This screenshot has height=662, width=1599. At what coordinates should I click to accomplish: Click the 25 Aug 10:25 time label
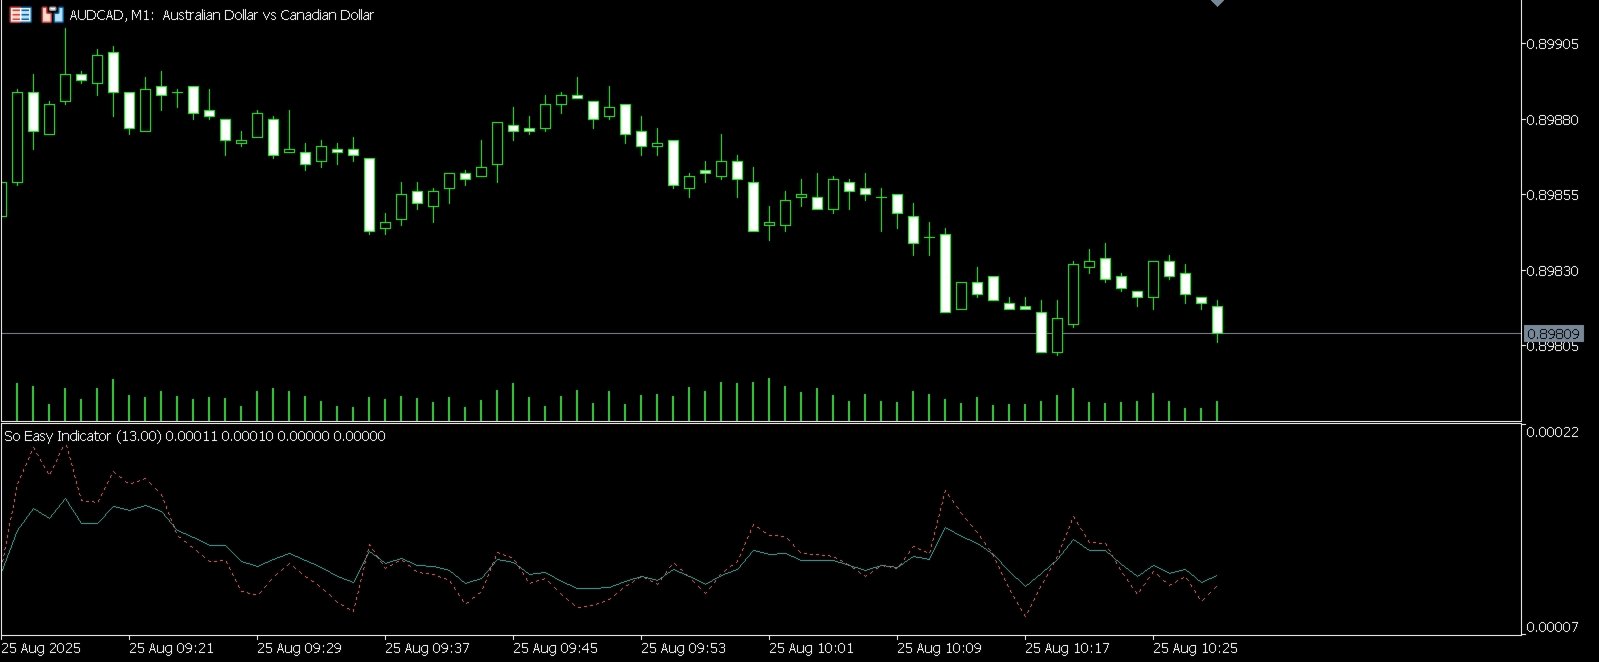1195,648
